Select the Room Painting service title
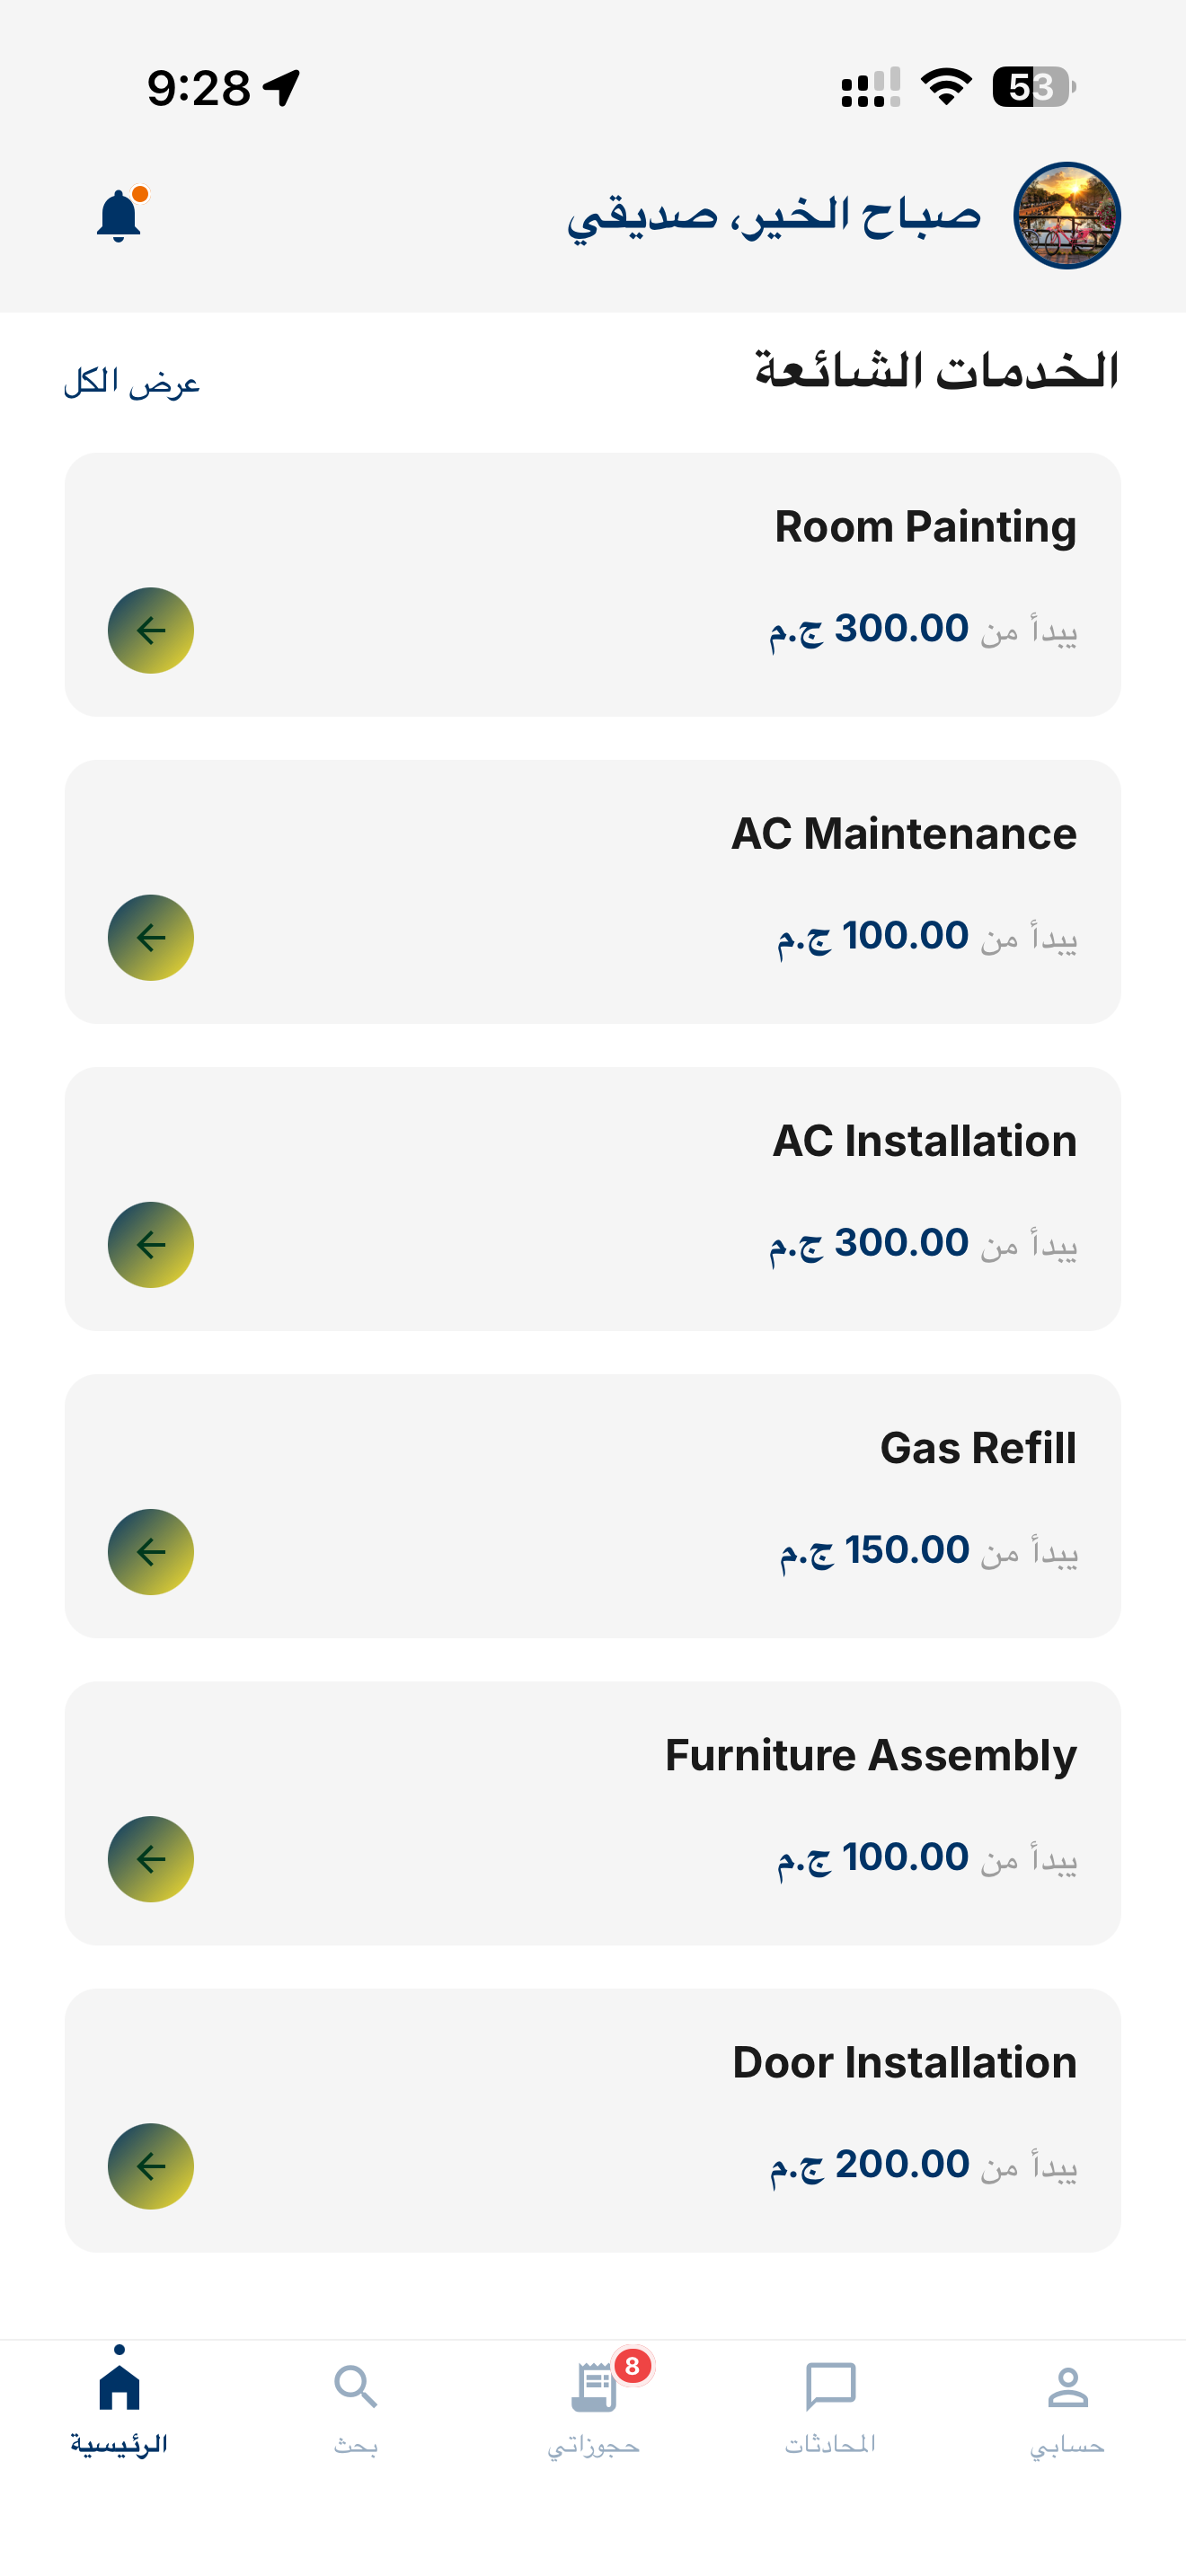 click(925, 527)
